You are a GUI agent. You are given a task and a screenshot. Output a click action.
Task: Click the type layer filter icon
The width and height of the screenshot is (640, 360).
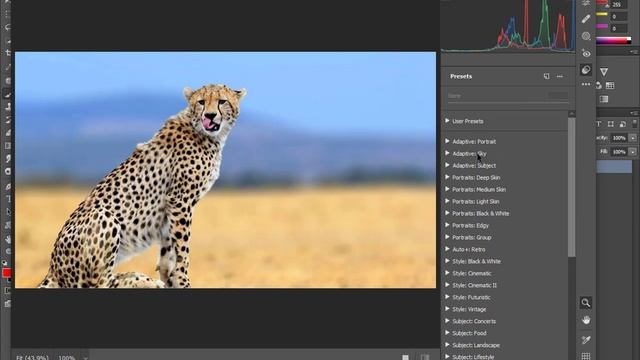click(599, 124)
